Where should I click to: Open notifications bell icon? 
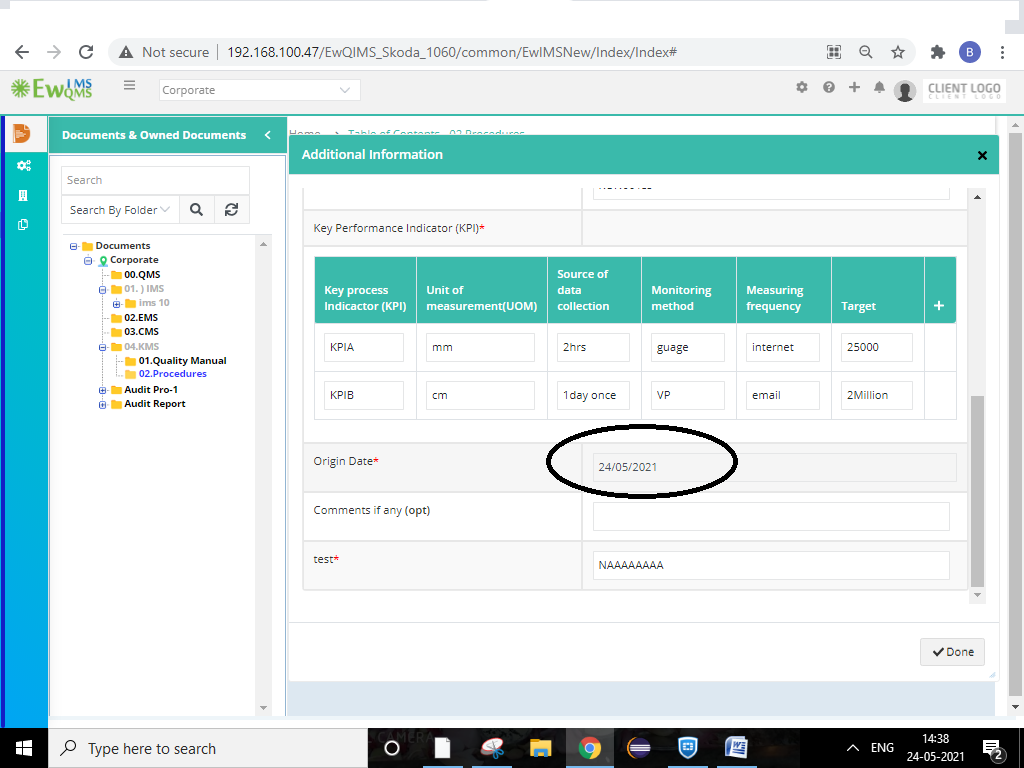pyautogui.click(x=880, y=87)
